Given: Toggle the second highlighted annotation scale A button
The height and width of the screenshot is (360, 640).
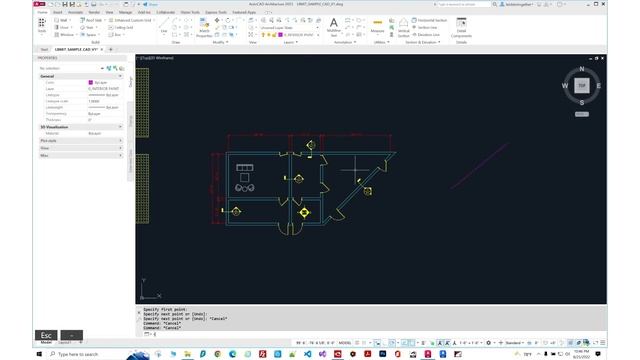Looking at the screenshot, I should pyautogui.click(x=447, y=343).
